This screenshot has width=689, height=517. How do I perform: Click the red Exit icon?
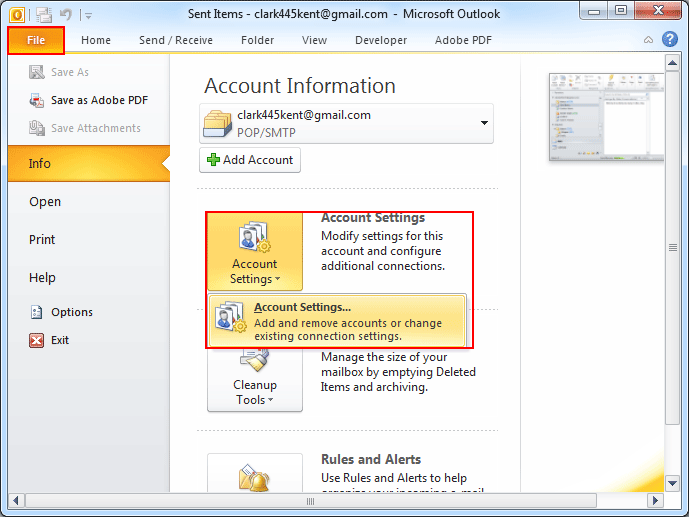(36, 340)
